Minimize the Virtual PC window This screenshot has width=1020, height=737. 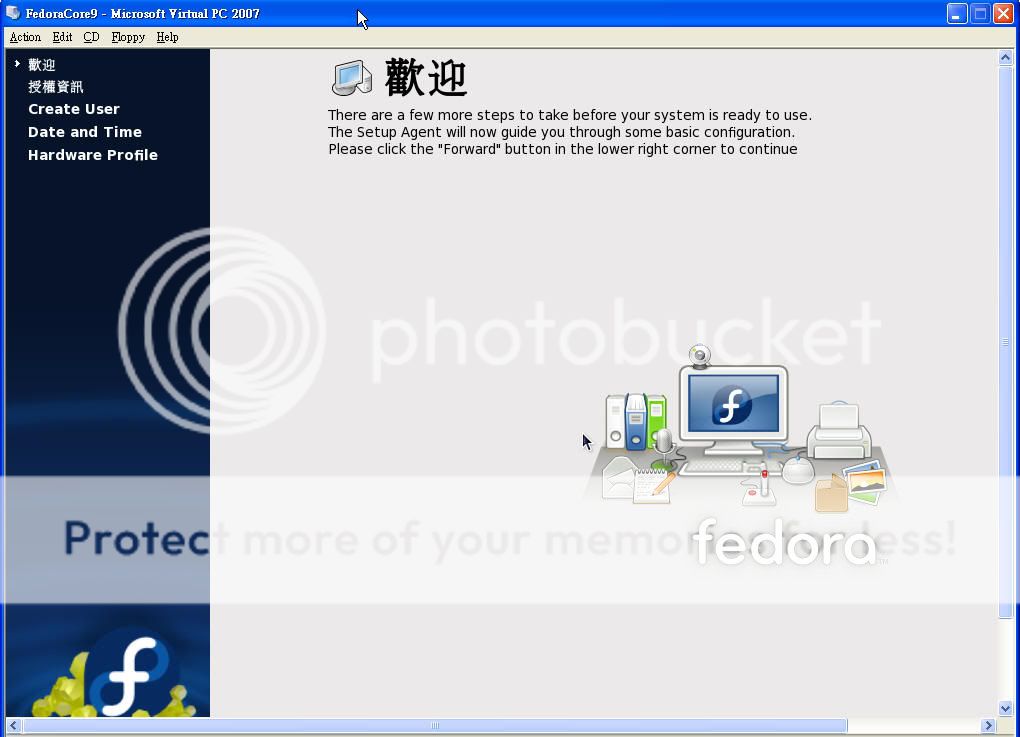[957, 14]
